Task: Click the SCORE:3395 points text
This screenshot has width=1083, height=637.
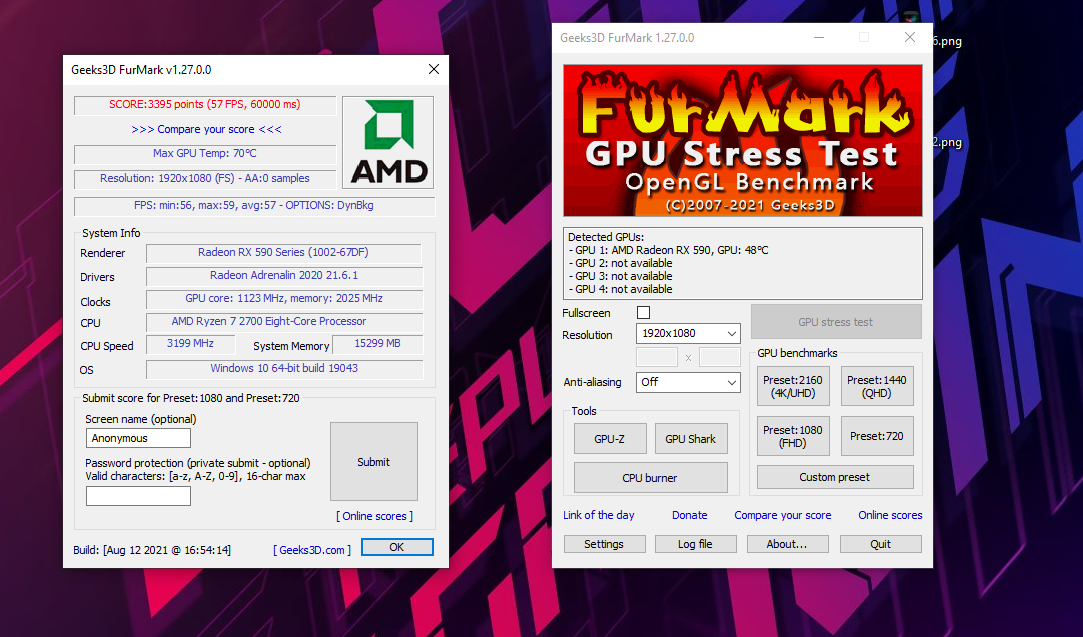Action: [204, 104]
